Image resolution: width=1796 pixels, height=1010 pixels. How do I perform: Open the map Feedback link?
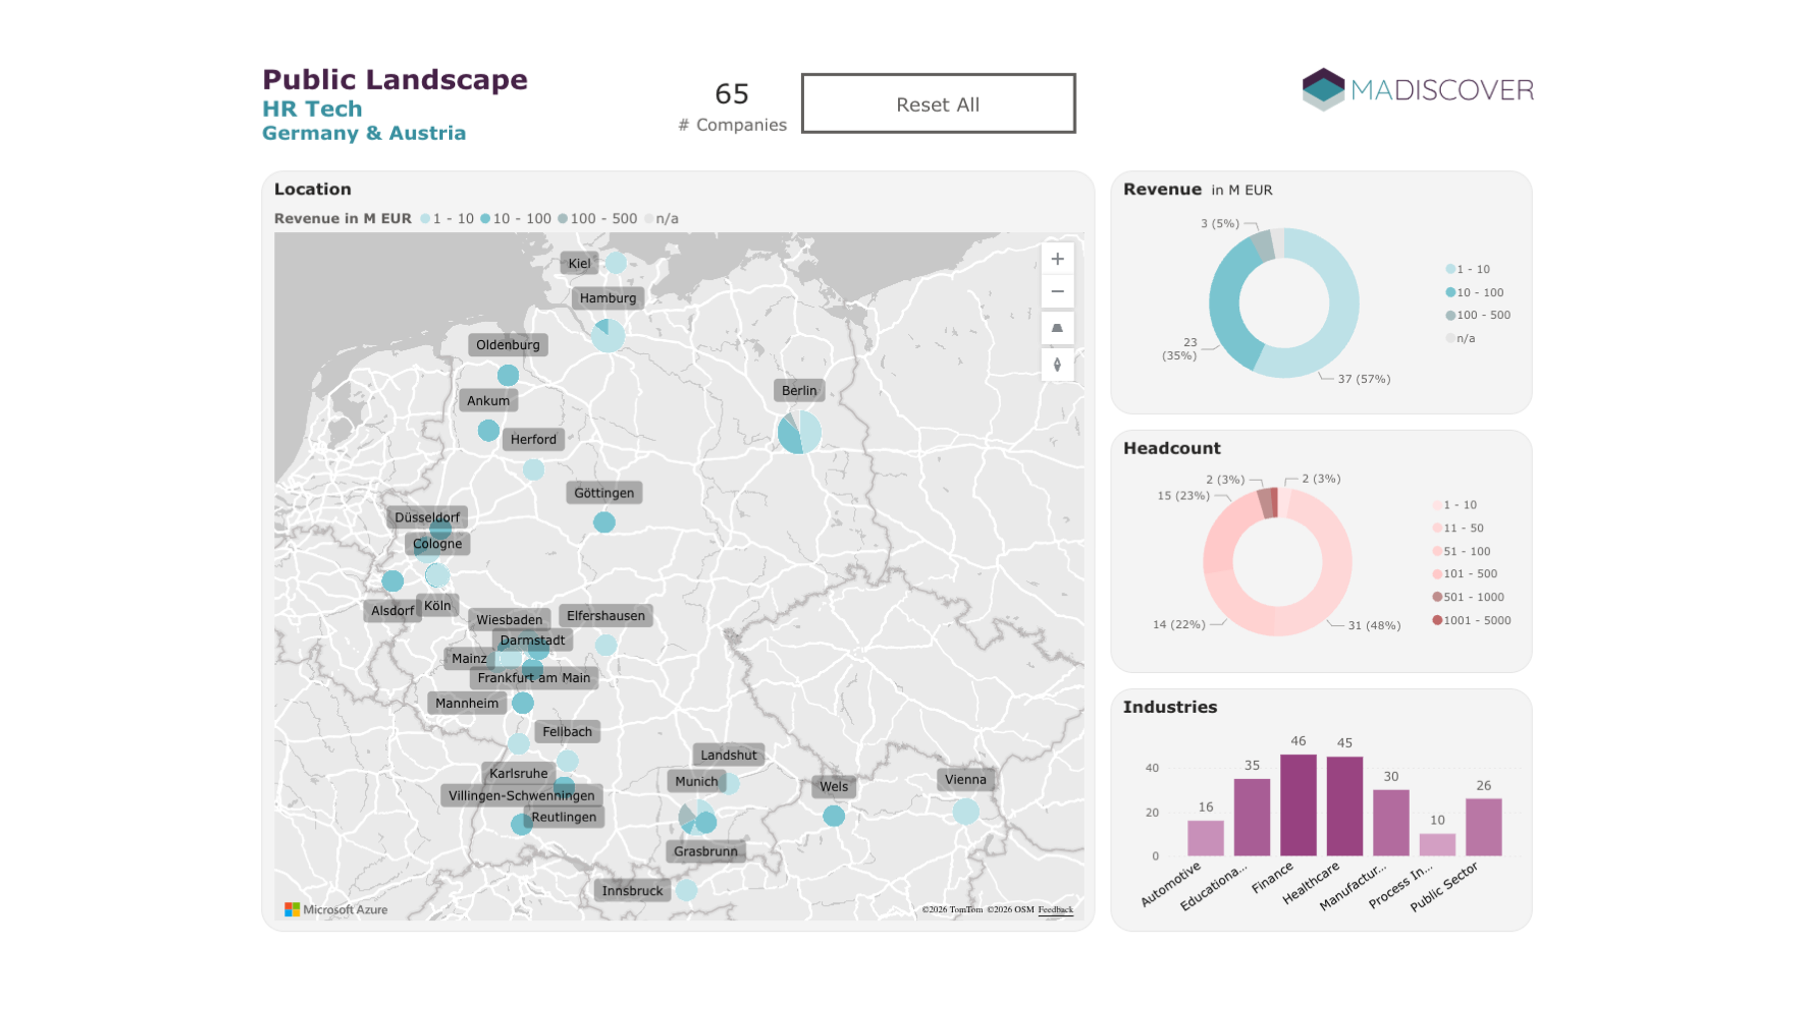click(x=1055, y=909)
